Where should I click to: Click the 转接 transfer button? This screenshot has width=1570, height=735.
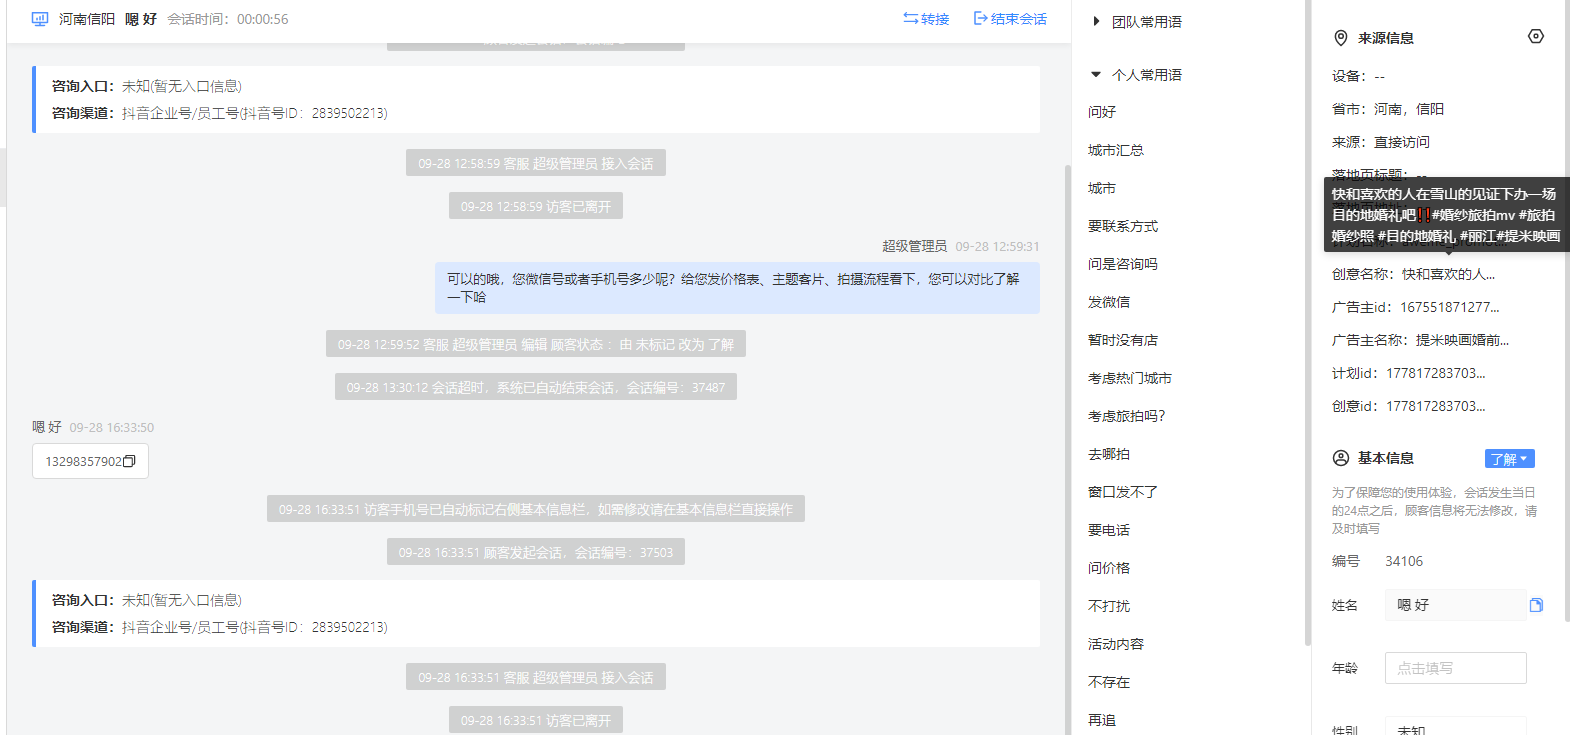[926, 19]
